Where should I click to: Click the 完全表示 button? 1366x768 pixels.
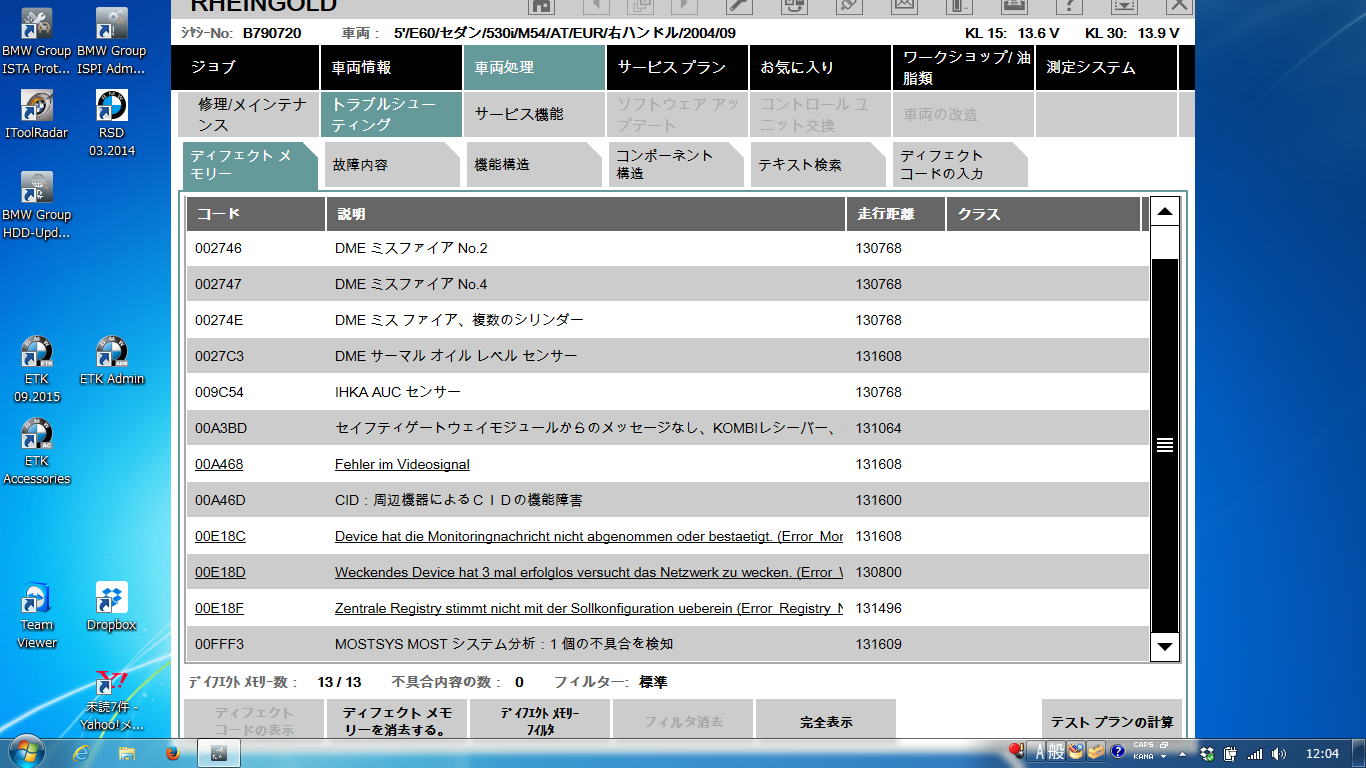tap(826, 720)
